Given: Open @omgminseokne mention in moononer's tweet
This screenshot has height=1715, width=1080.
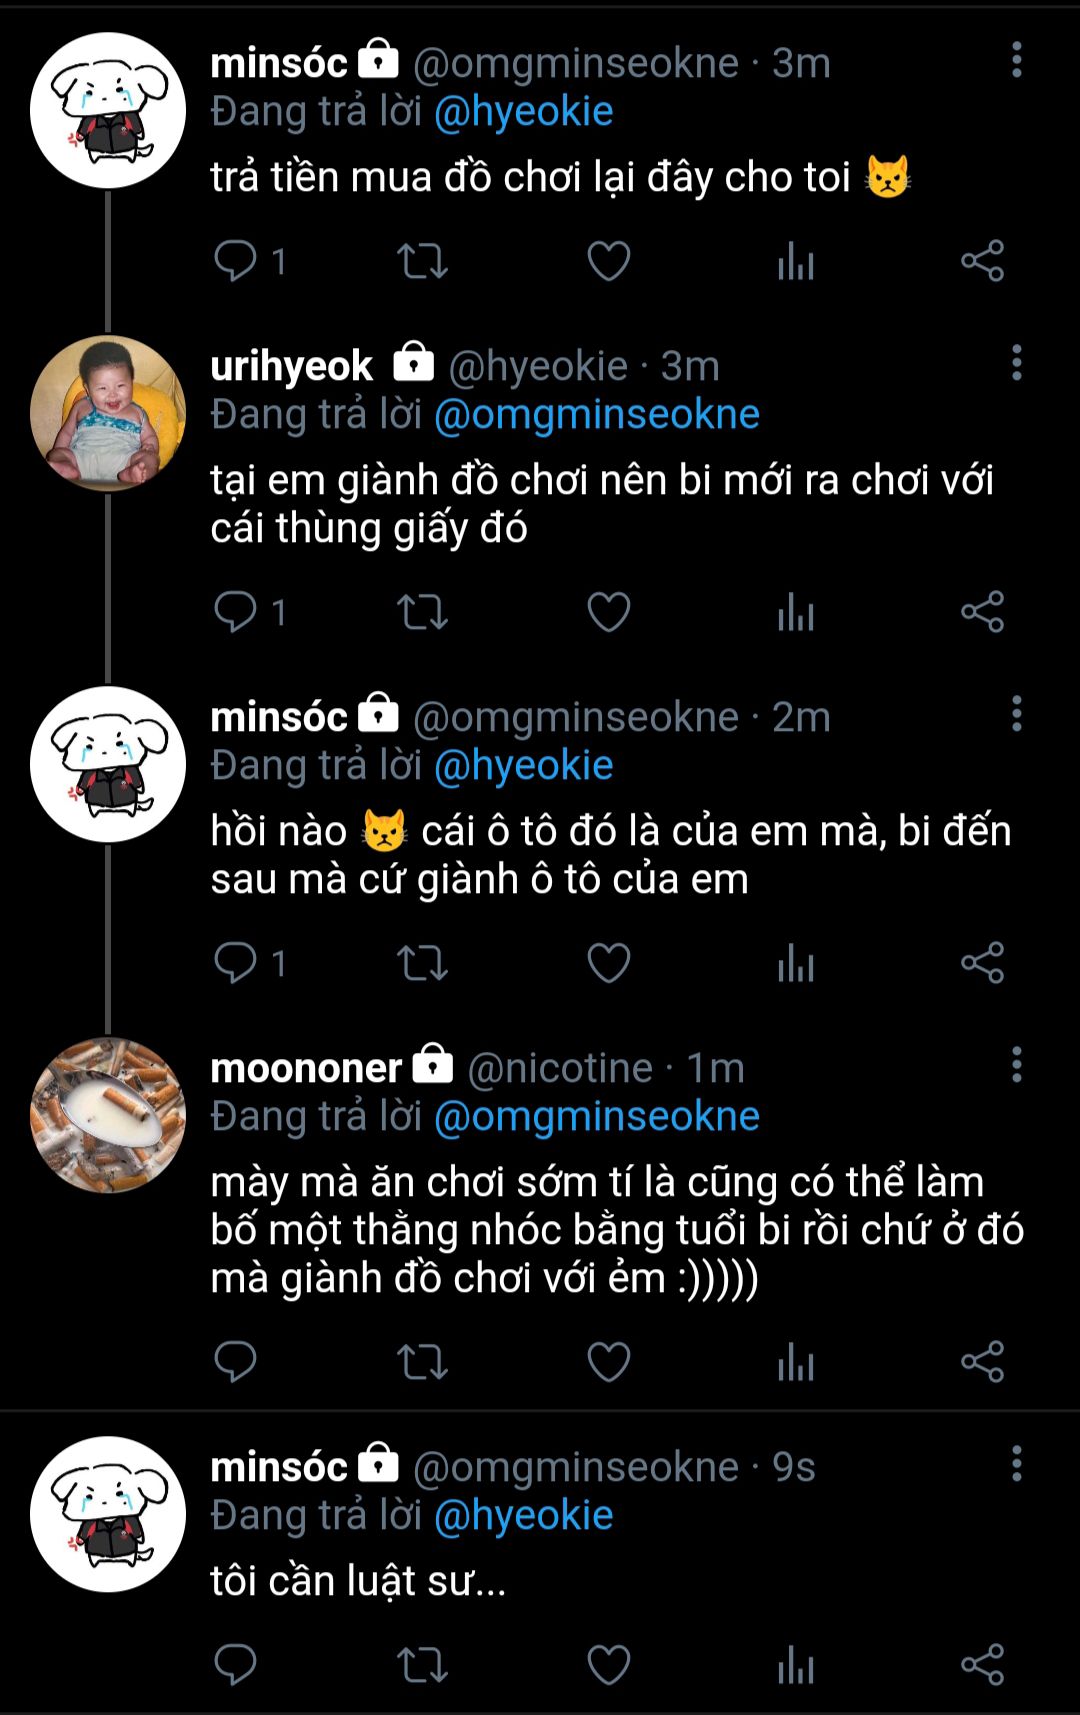Looking at the screenshot, I should click(596, 1117).
